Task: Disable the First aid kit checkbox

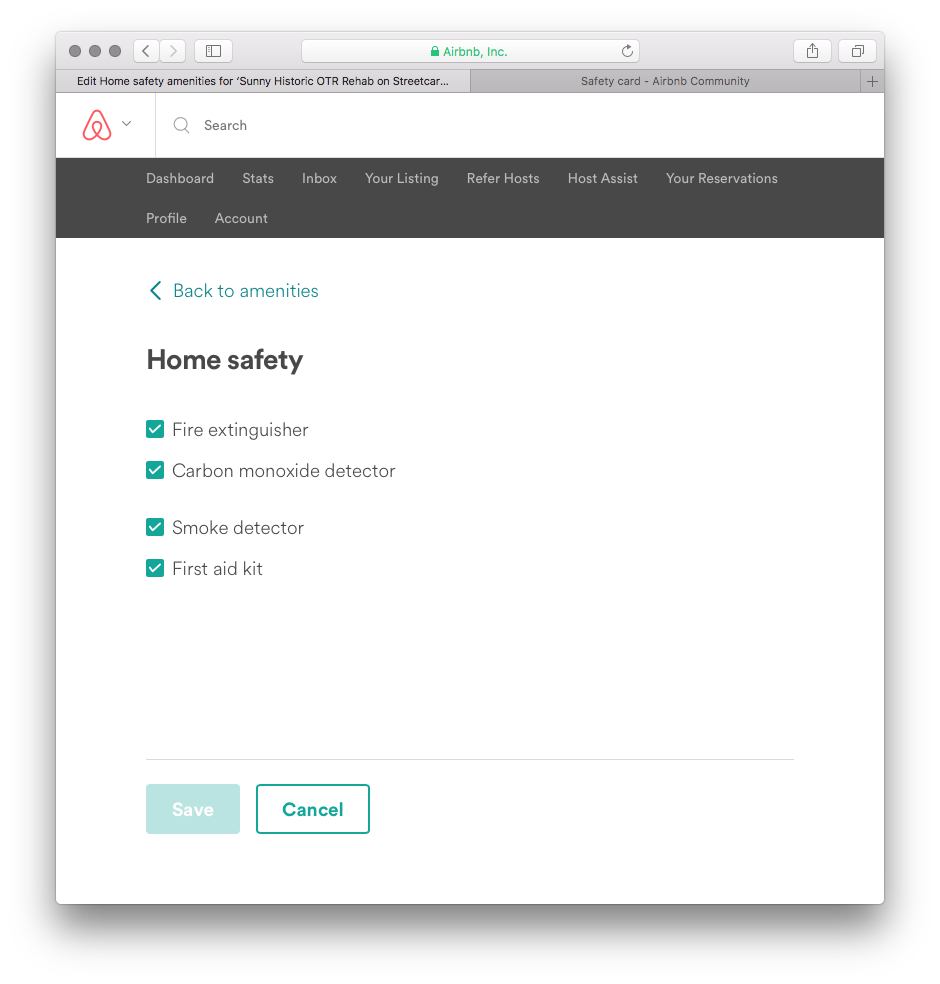Action: click(x=155, y=569)
